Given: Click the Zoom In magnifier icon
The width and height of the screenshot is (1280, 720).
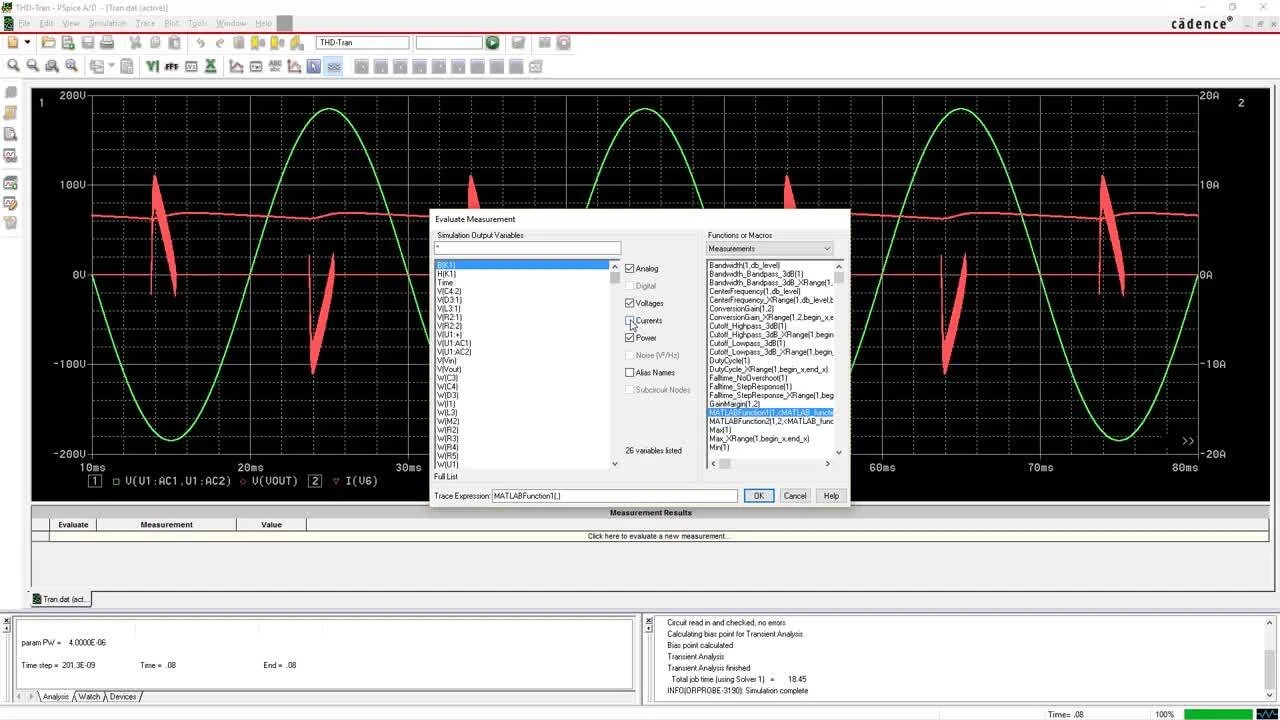Looking at the screenshot, I should coord(14,66).
